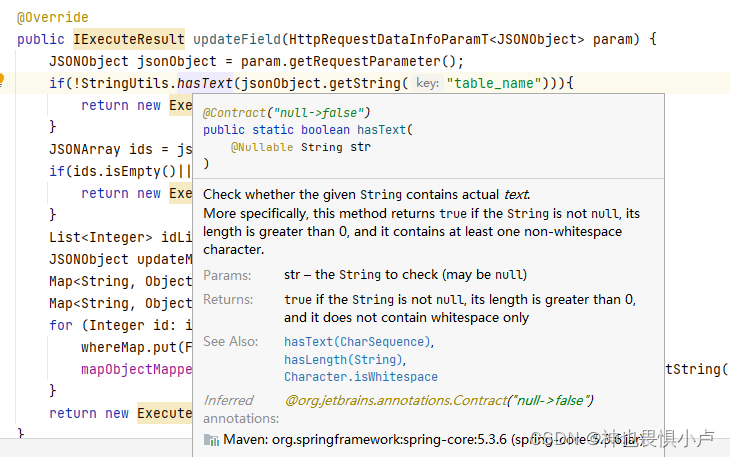Viewport: 730px width, 457px height.
Task: Click the hasText method call in code
Action: (204, 83)
